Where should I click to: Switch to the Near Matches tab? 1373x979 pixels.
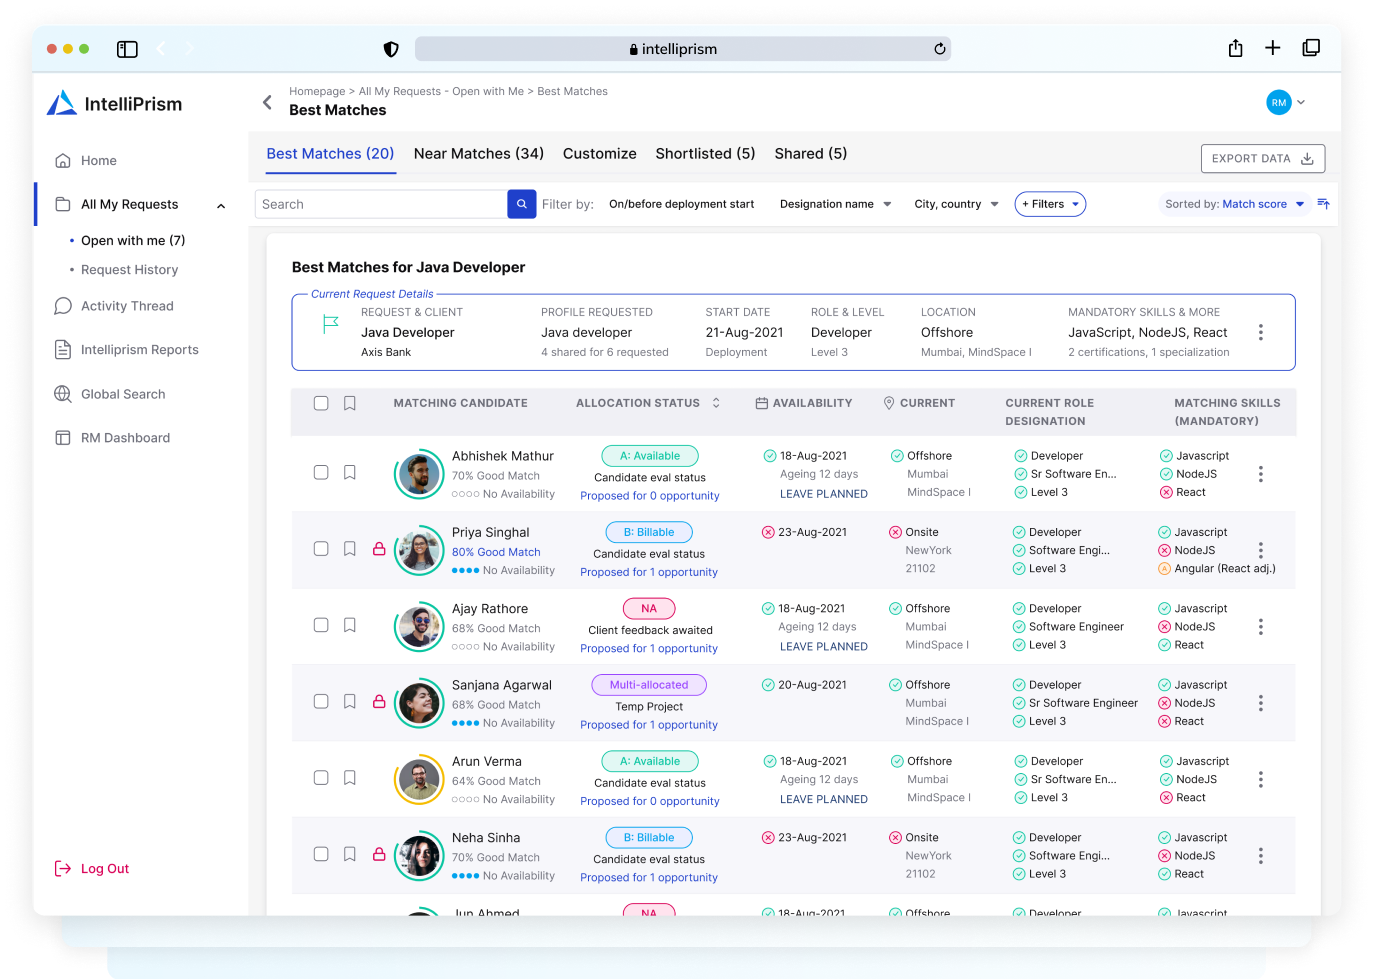(478, 153)
